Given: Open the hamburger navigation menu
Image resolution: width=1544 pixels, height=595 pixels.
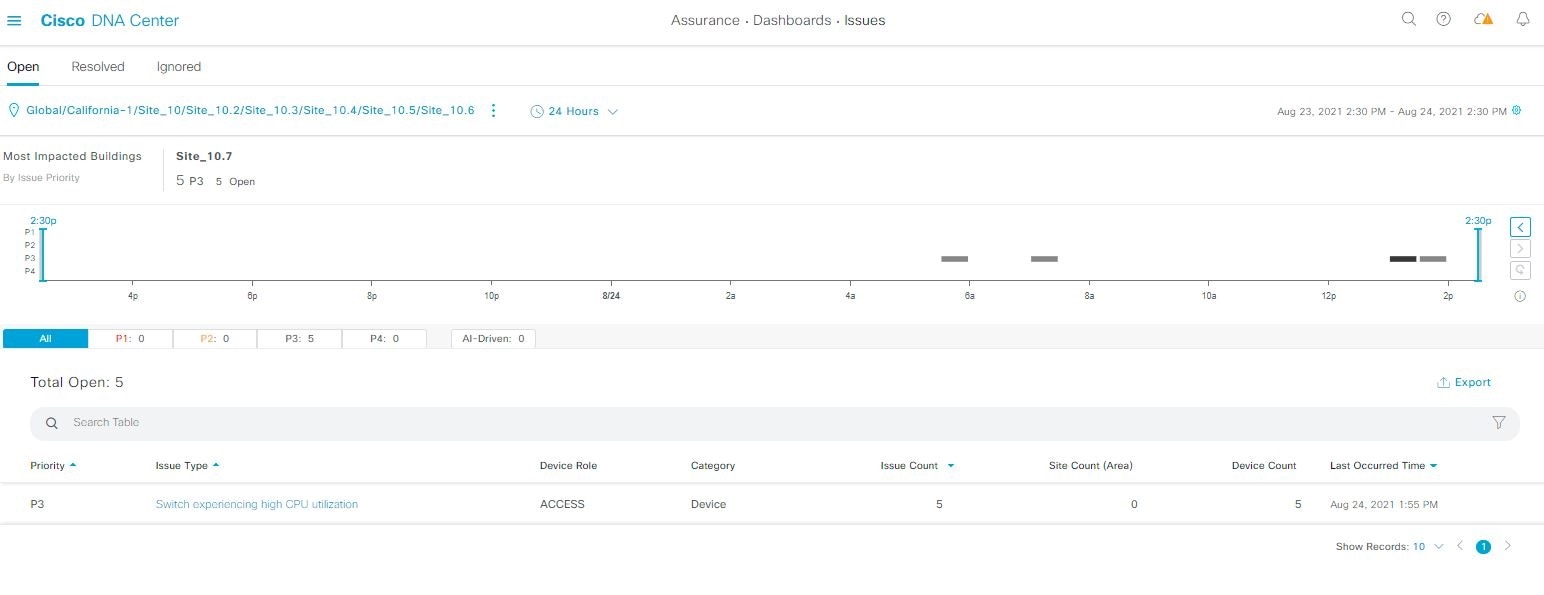Looking at the screenshot, I should click(x=14, y=20).
